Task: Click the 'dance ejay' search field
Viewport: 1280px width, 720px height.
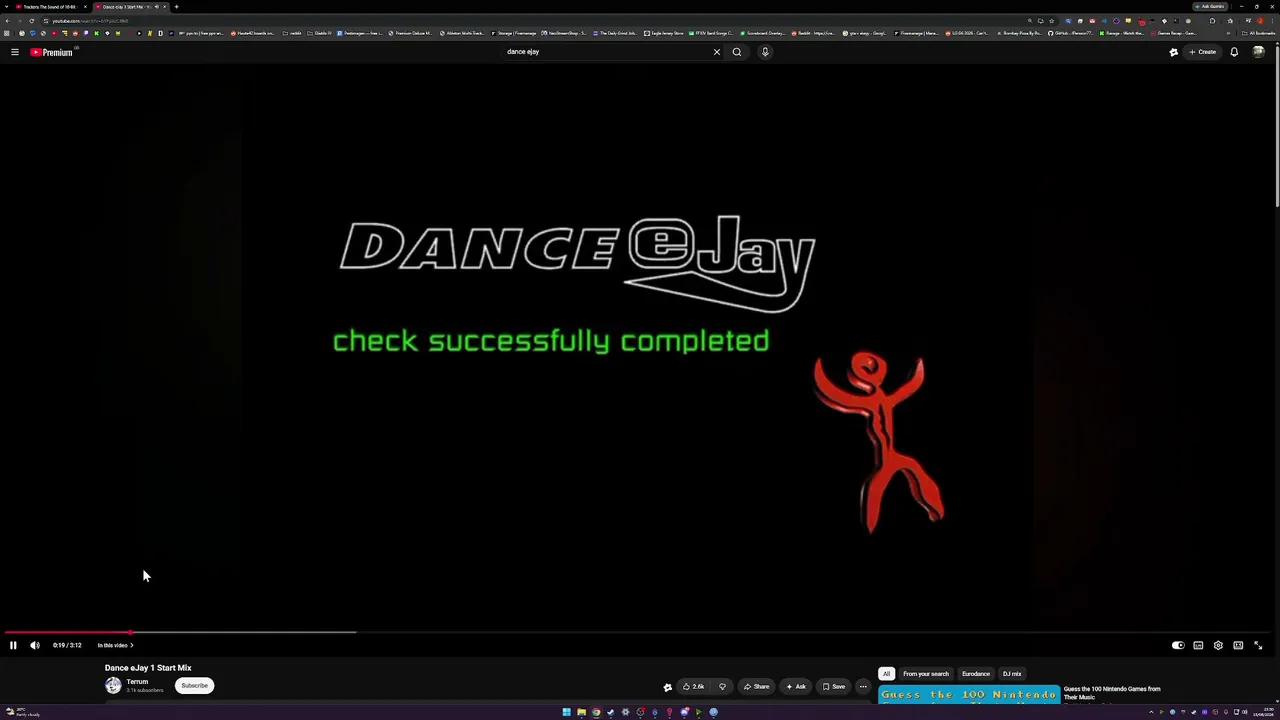Action: (x=605, y=52)
